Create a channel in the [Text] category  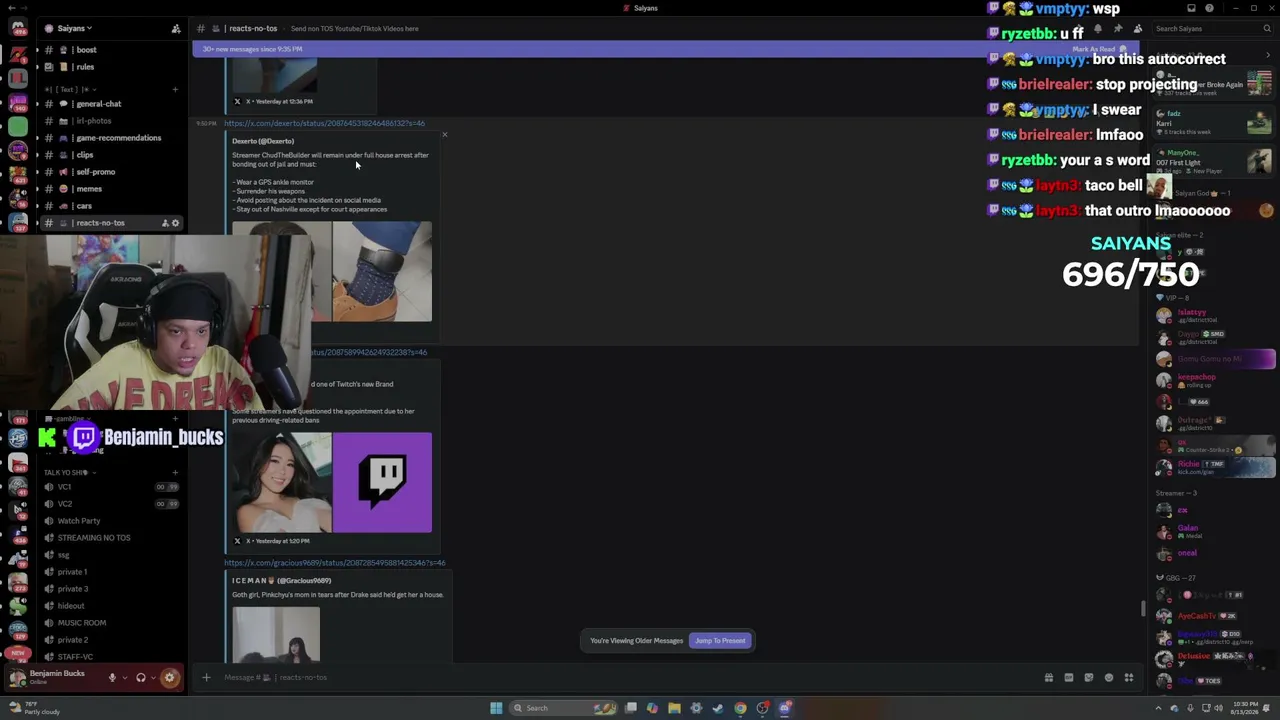[x=175, y=90]
